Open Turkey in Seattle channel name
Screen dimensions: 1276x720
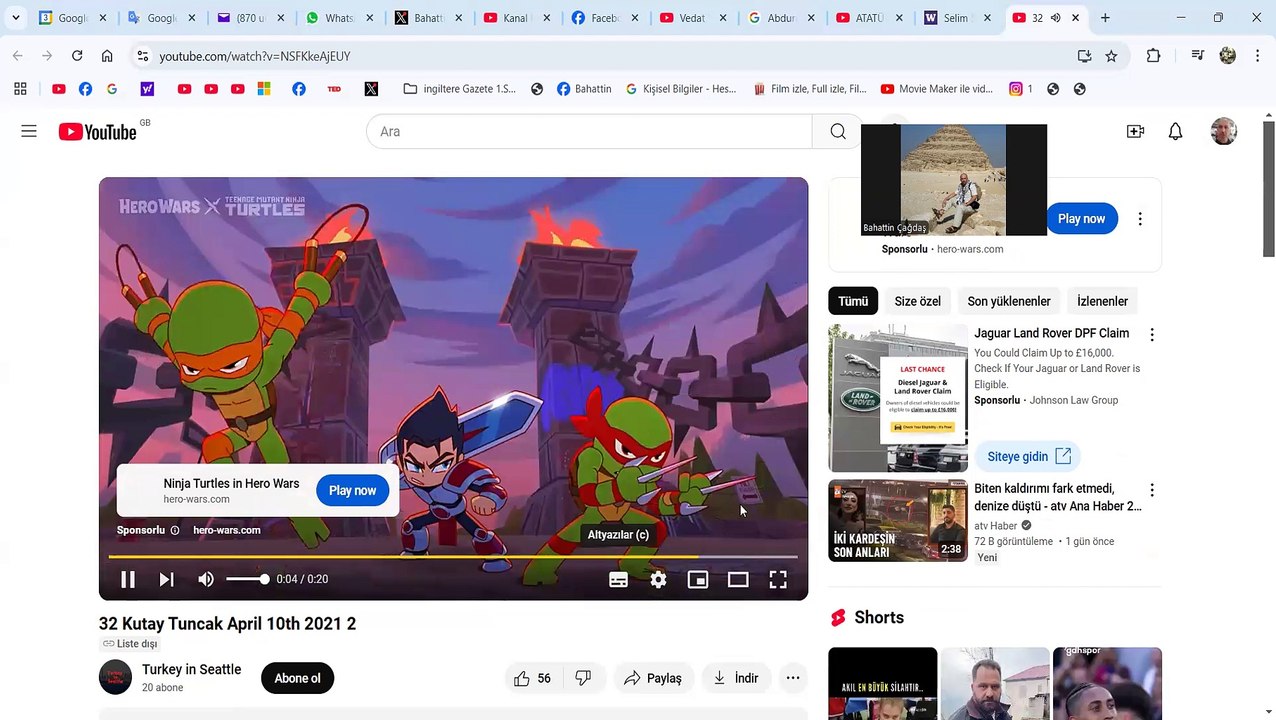point(191,669)
